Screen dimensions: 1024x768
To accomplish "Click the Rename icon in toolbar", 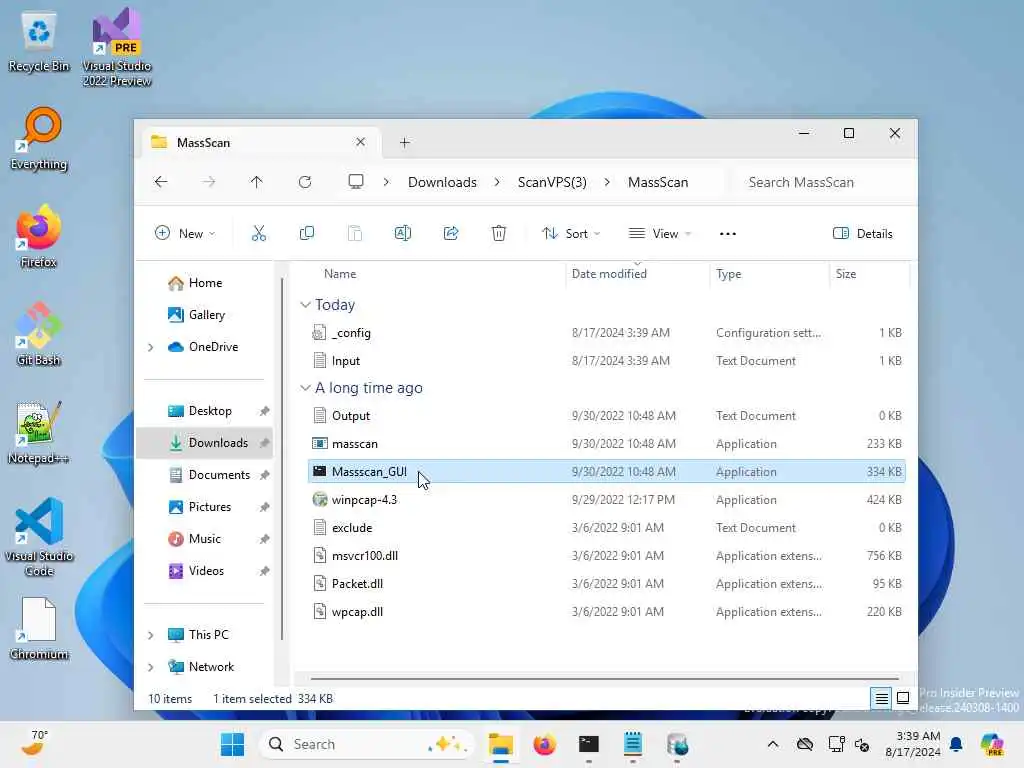I will pos(403,233).
